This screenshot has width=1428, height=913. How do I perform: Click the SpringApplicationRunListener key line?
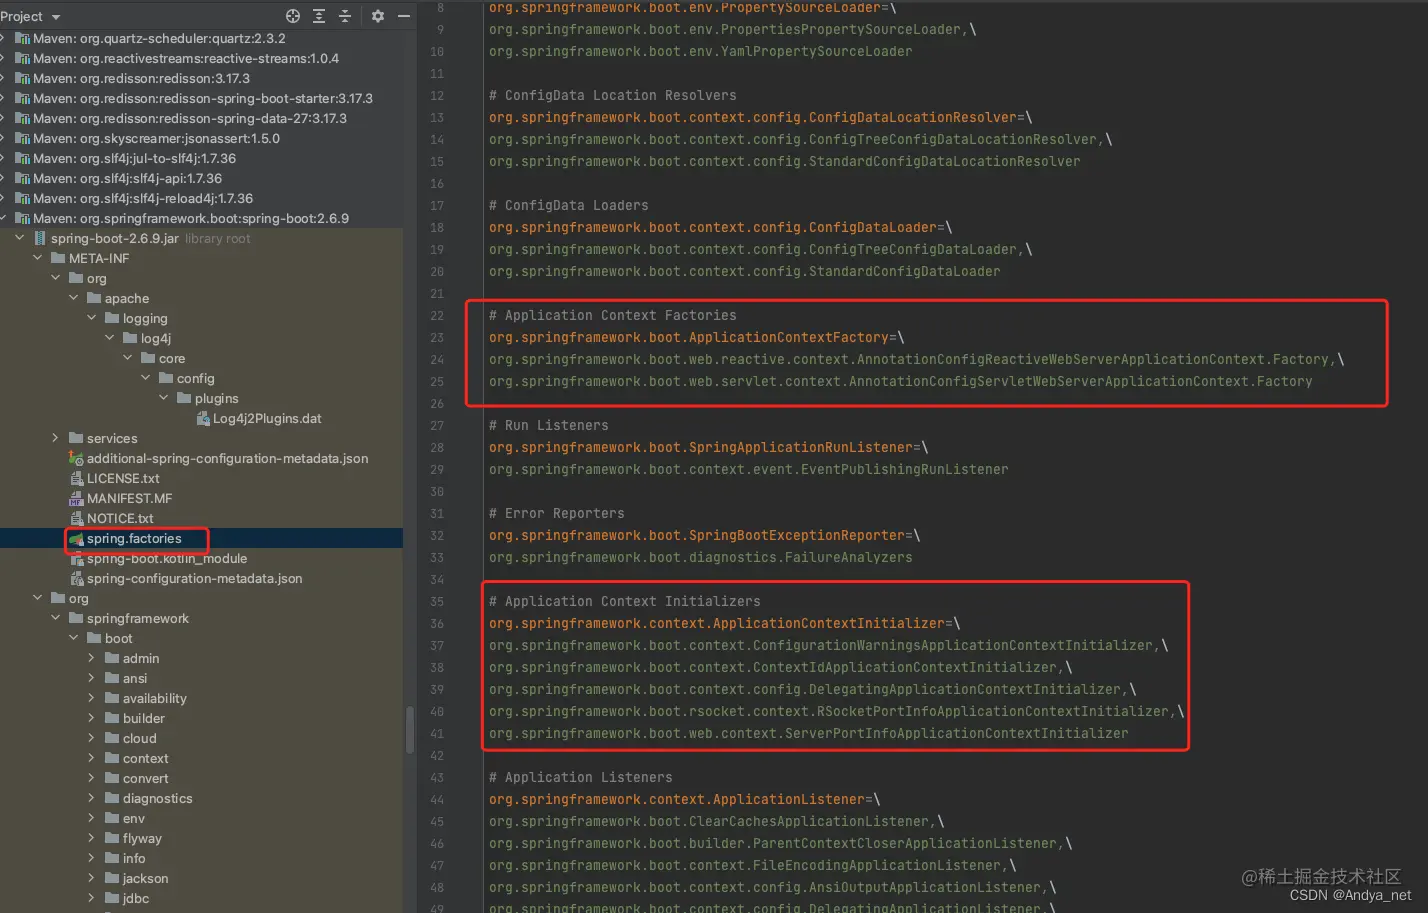tap(708, 447)
